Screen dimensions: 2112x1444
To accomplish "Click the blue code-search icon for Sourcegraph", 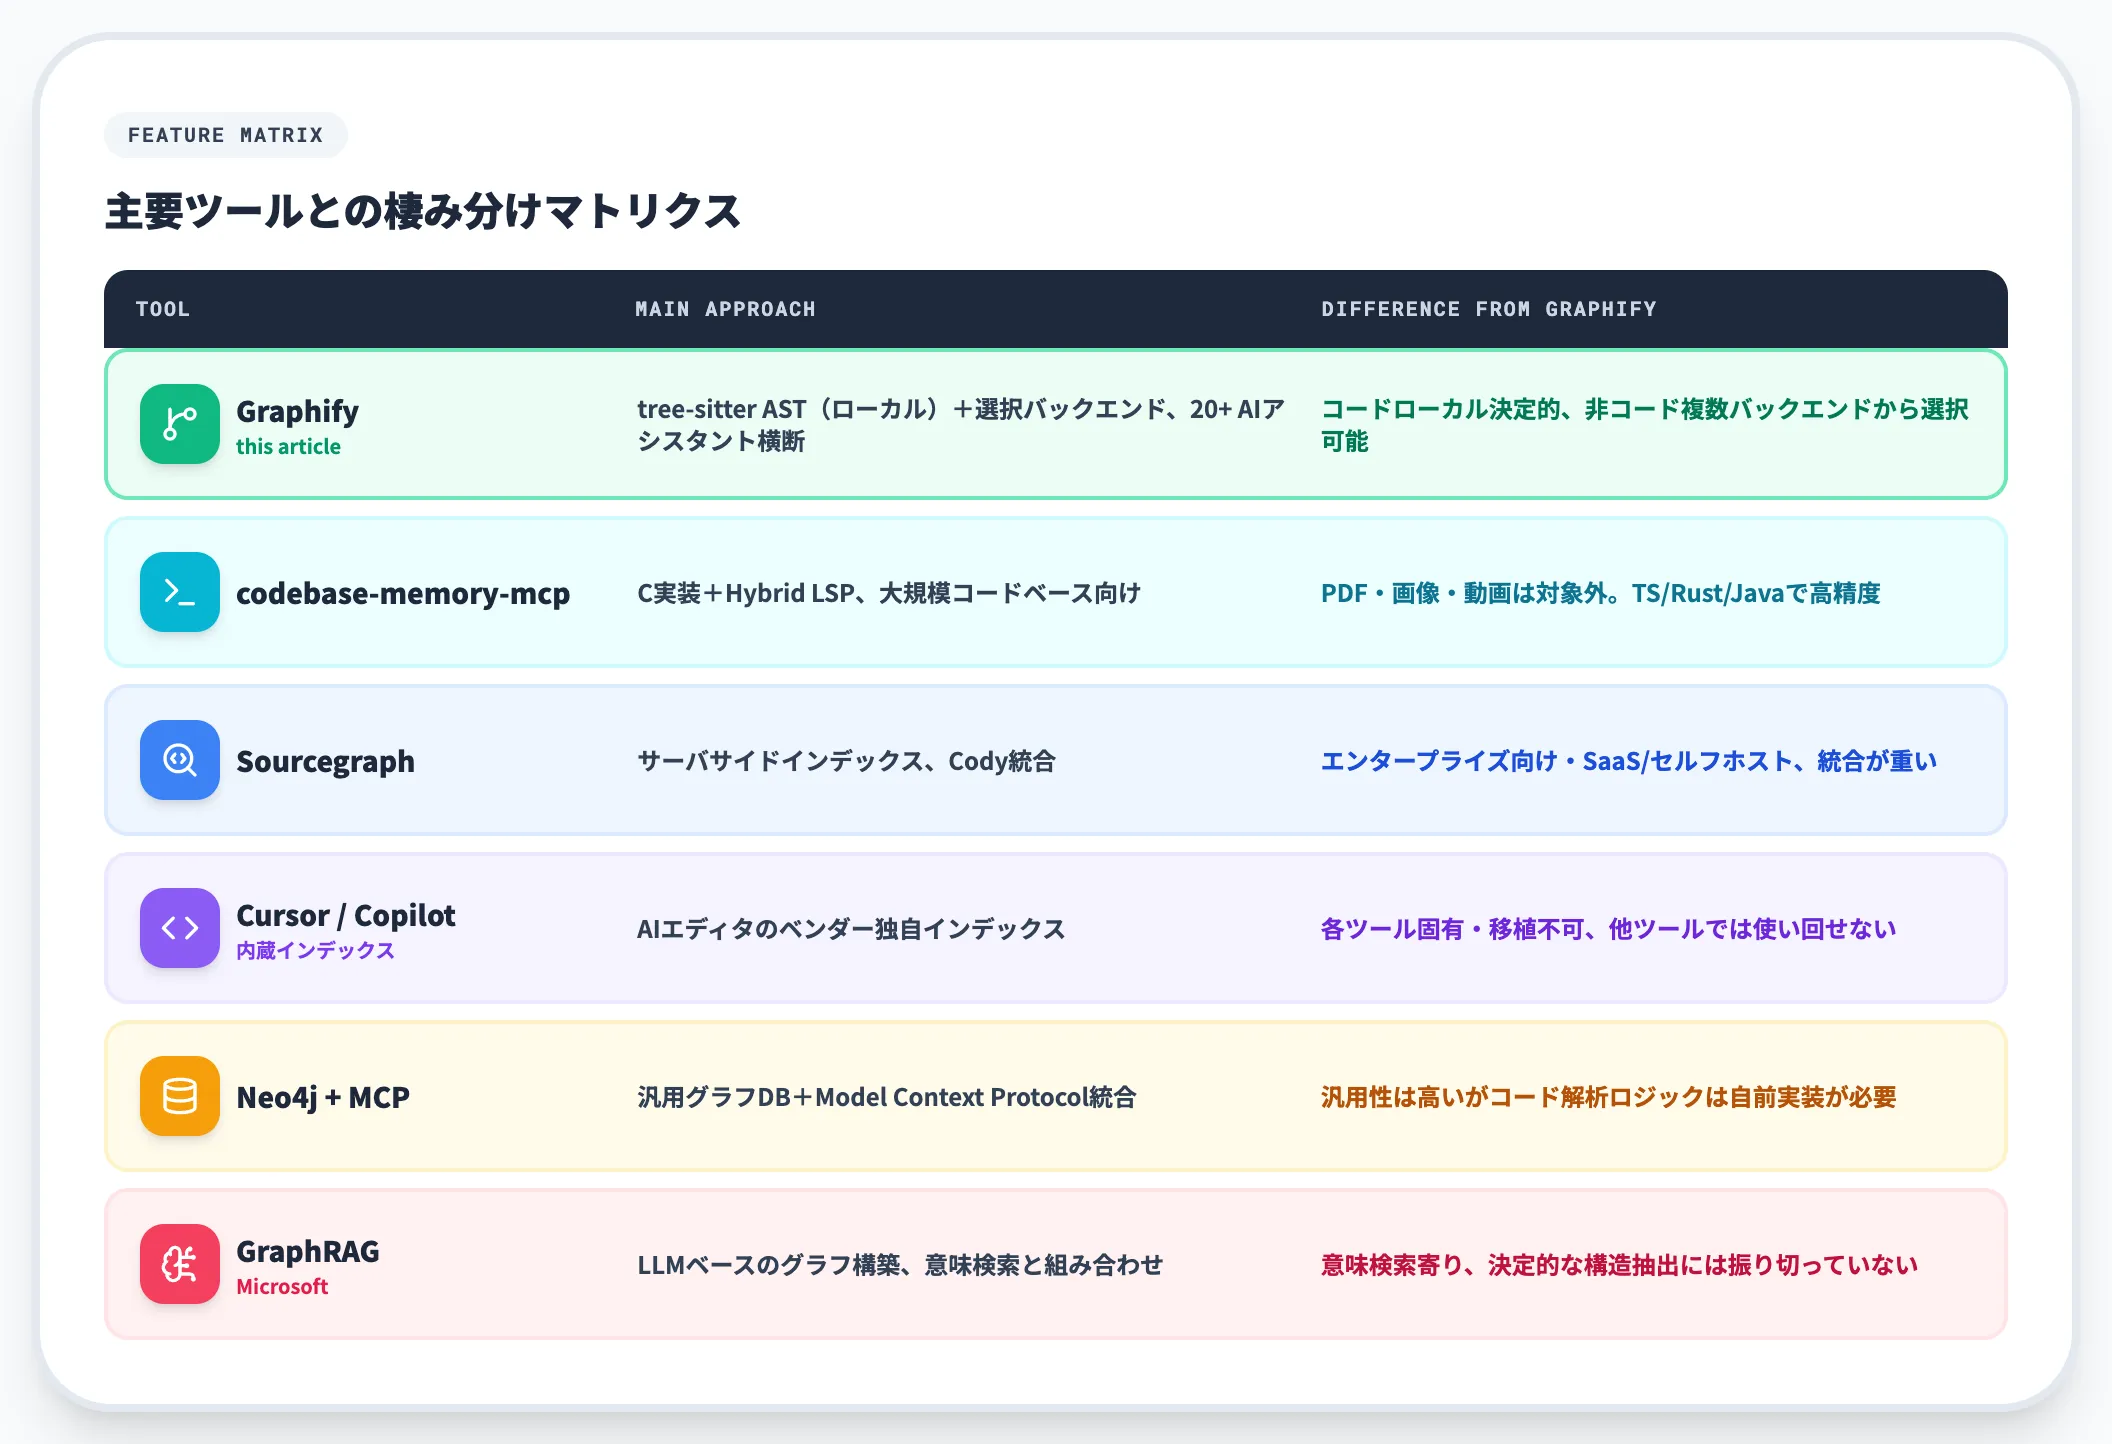I will click(180, 760).
